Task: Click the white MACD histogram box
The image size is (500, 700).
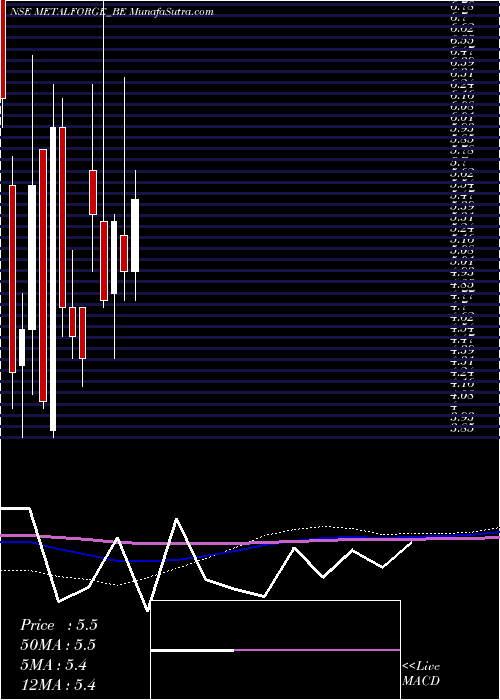Action: click(275, 650)
